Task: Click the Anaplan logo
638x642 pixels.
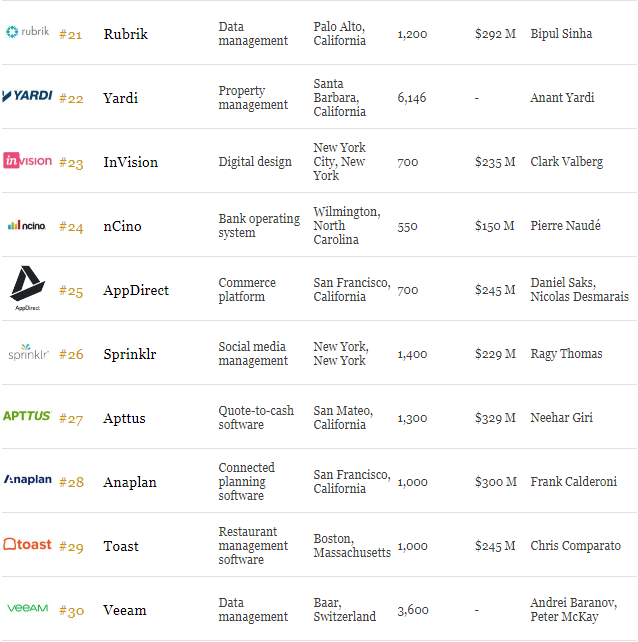Action: point(27,479)
